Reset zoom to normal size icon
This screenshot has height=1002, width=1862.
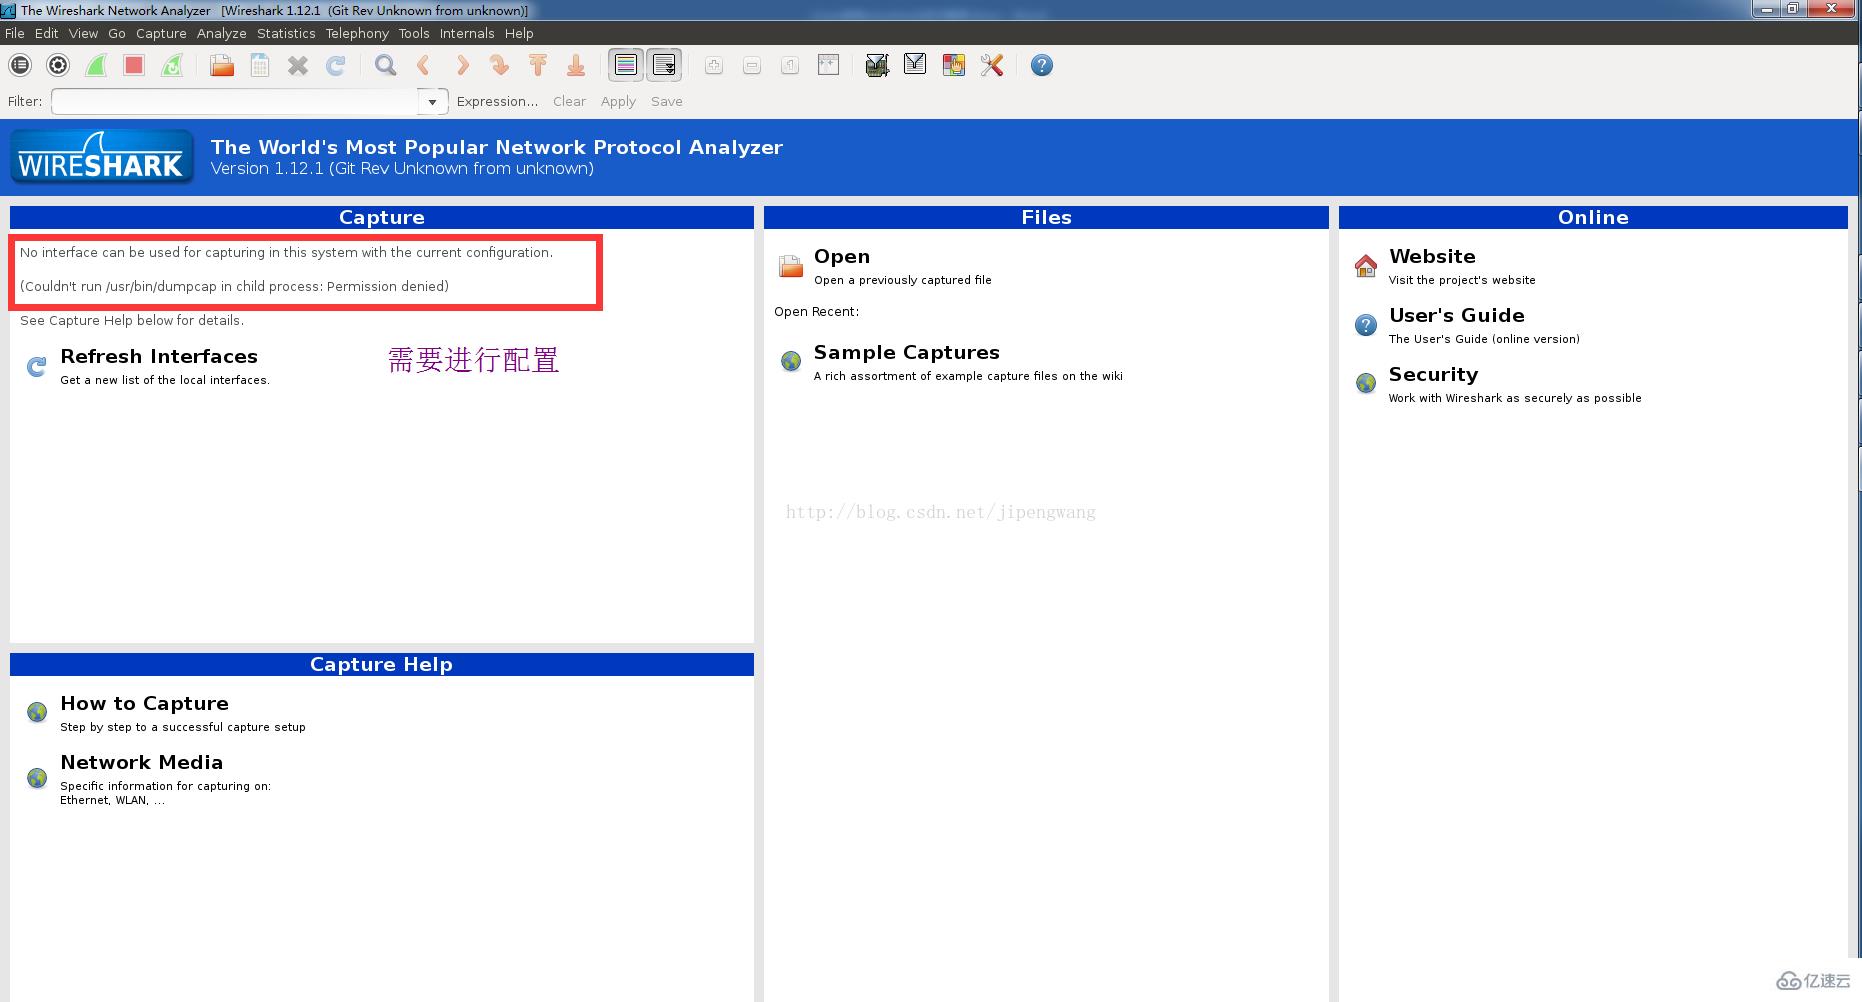point(790,66)
